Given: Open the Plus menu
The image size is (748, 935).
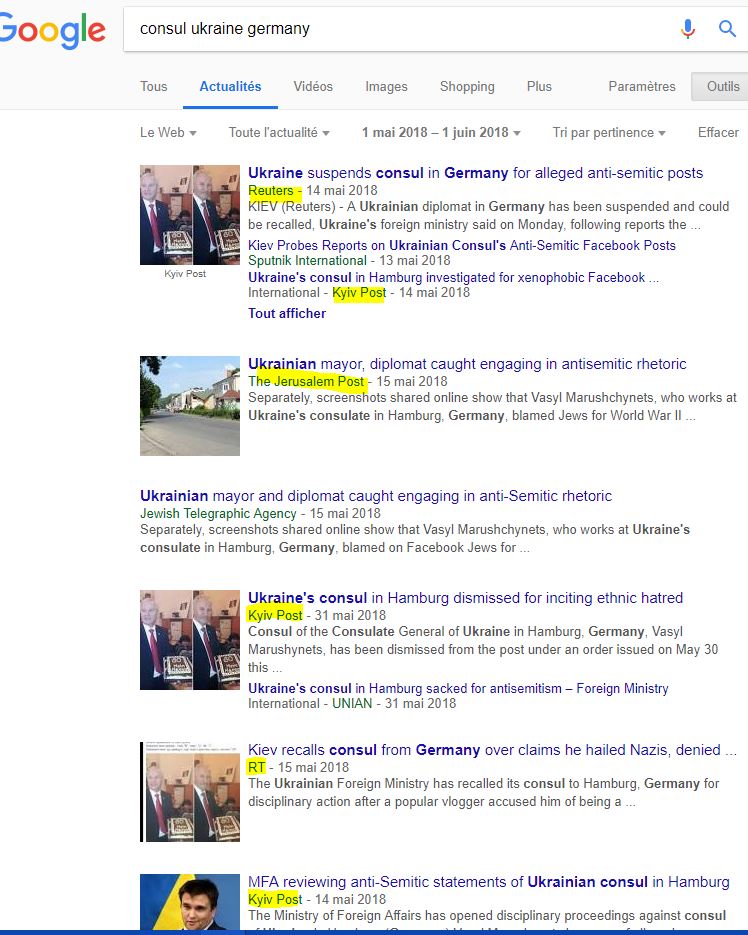Looking at the screenshot, I should pos(539,86).
